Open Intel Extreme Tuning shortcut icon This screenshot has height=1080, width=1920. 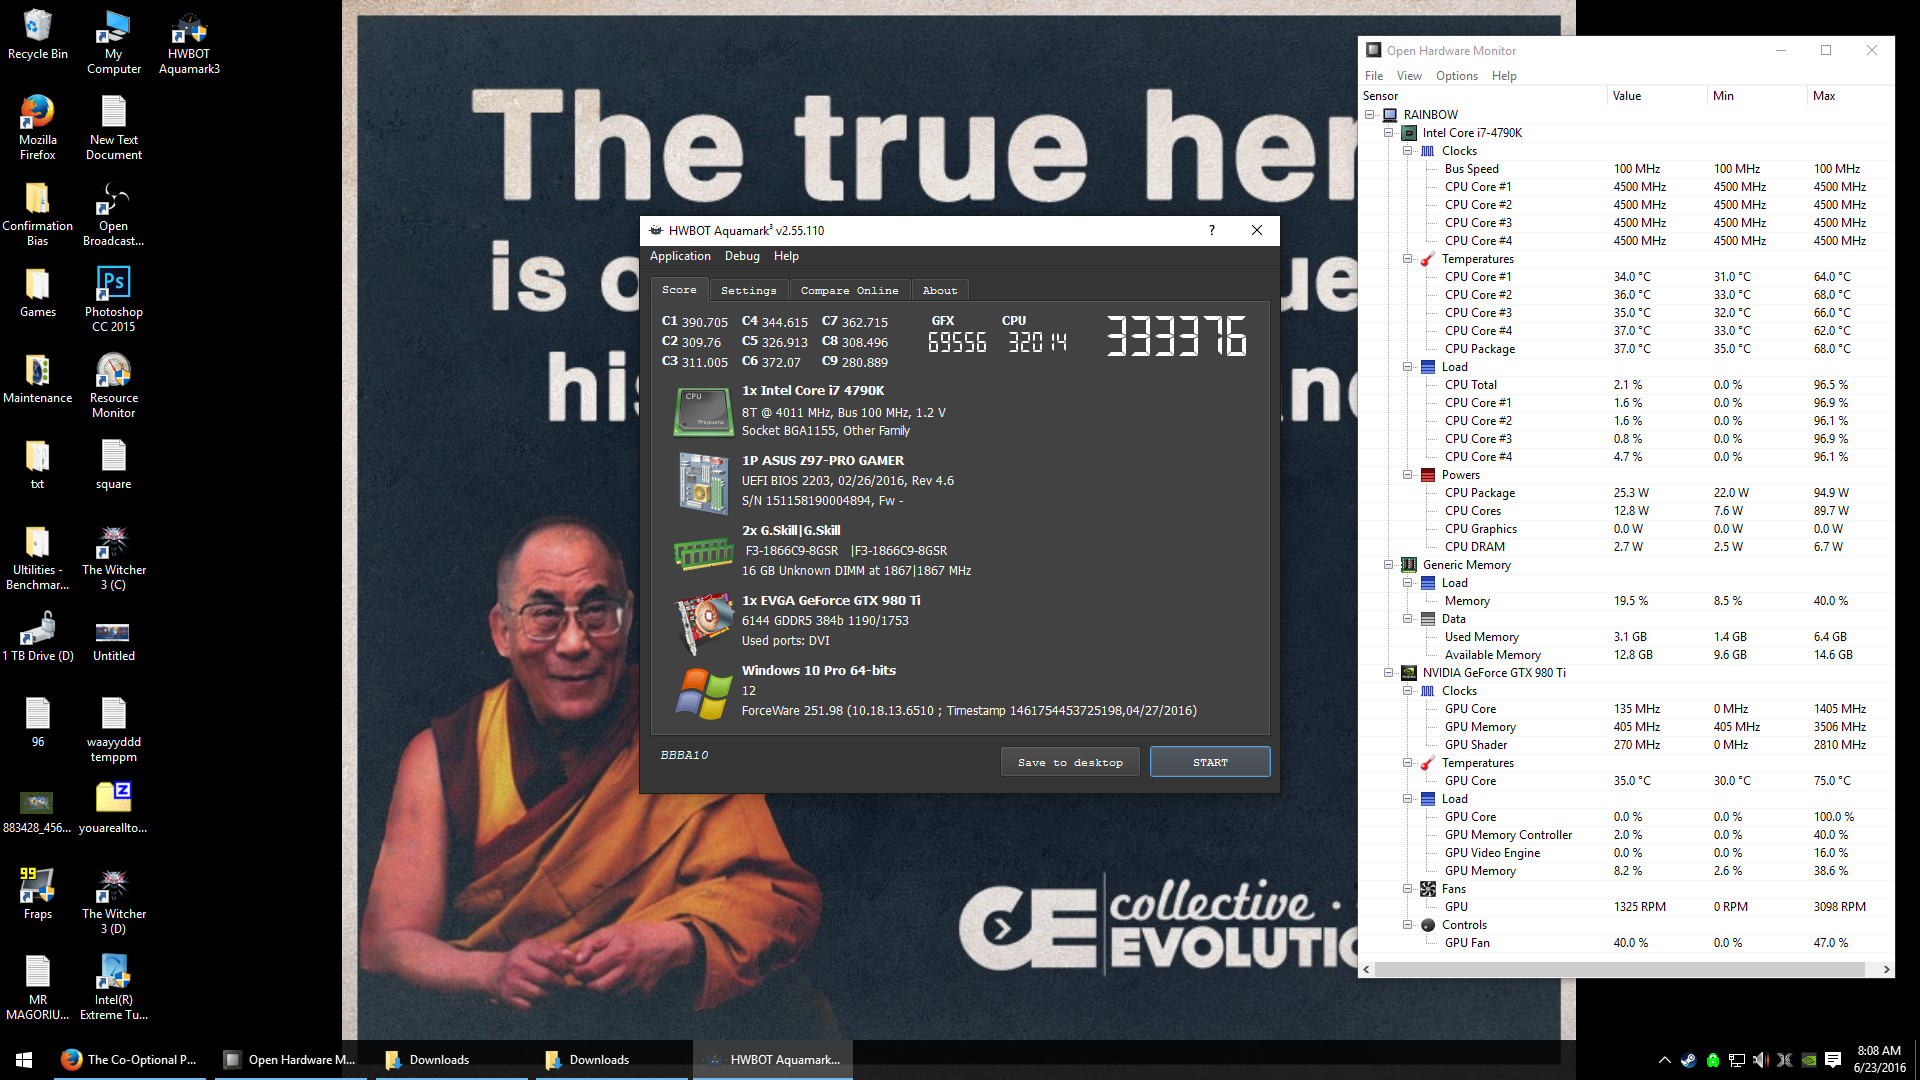[x=114, y=987]
